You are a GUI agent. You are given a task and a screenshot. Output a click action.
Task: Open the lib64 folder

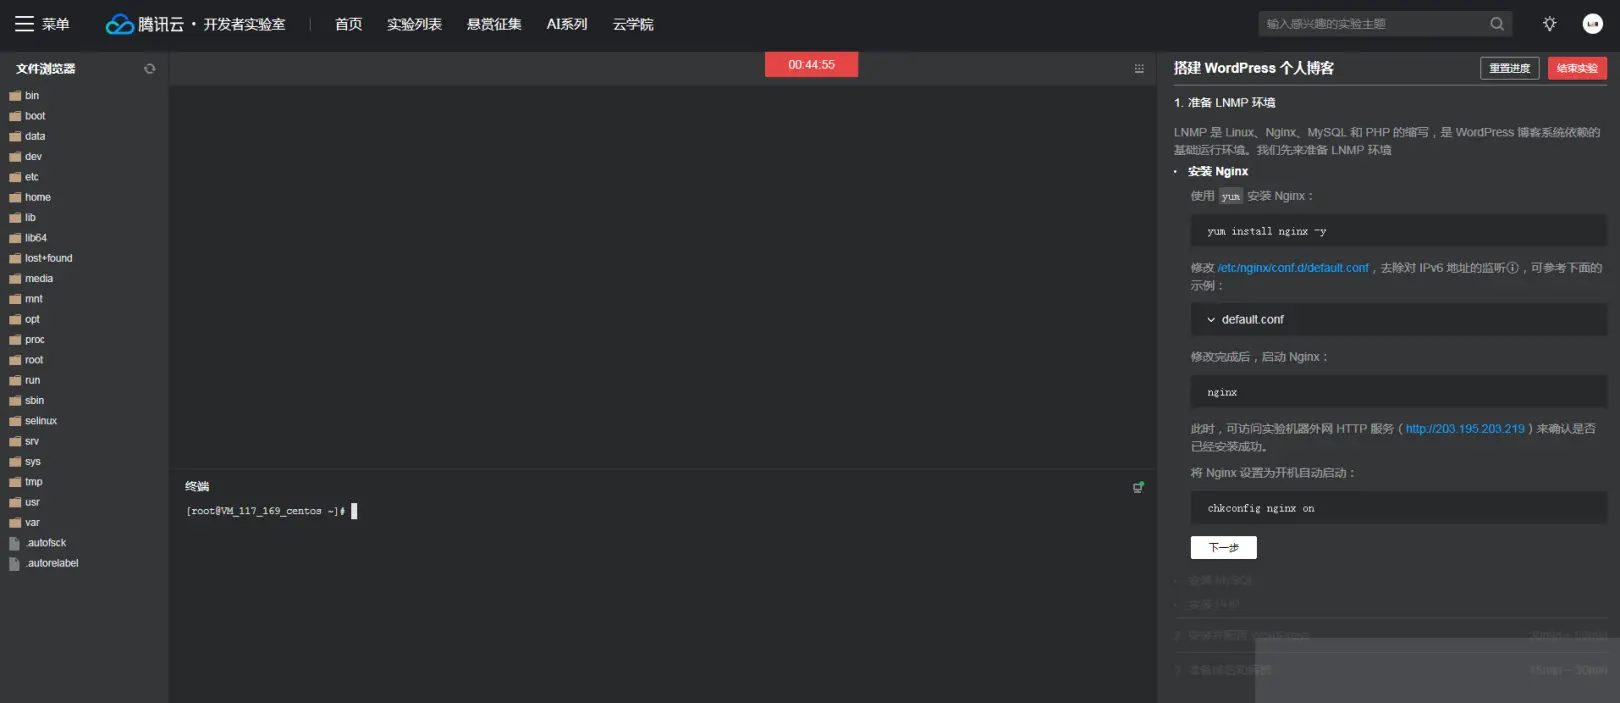28,238
